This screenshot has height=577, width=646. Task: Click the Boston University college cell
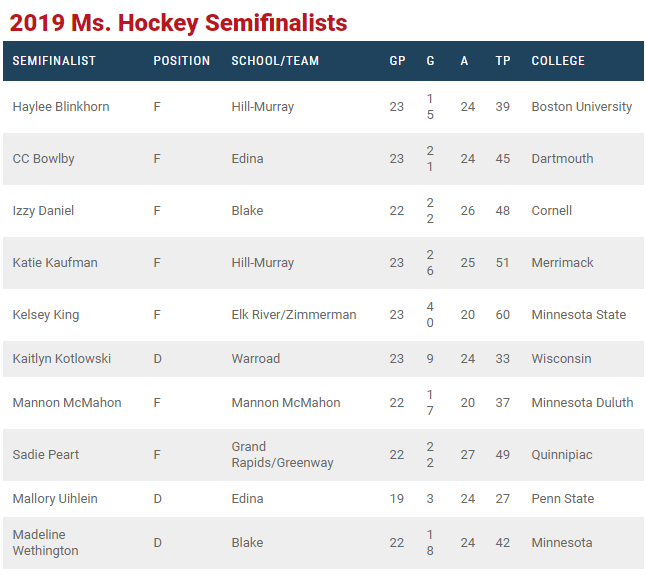tap(581, 107)
